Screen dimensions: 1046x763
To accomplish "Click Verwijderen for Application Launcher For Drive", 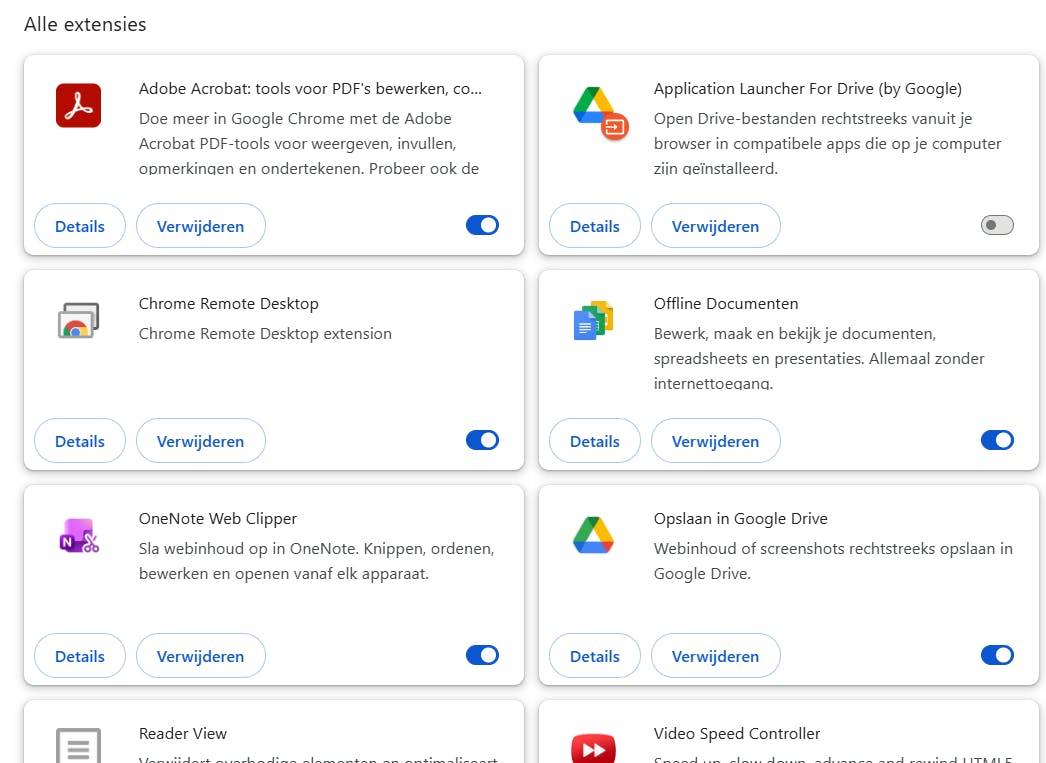I will click(x=716, y=226).
